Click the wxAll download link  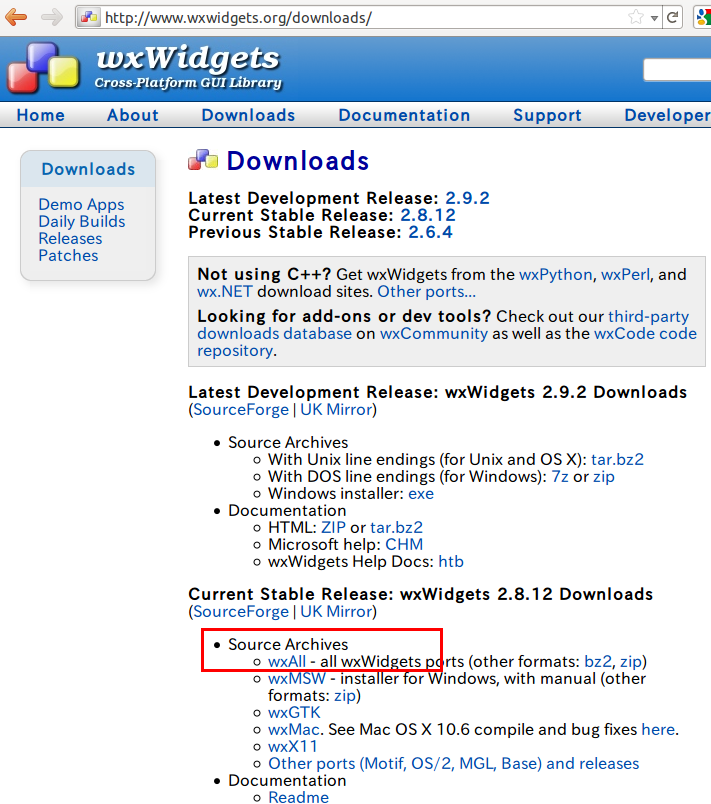click(x=287, y=661)
